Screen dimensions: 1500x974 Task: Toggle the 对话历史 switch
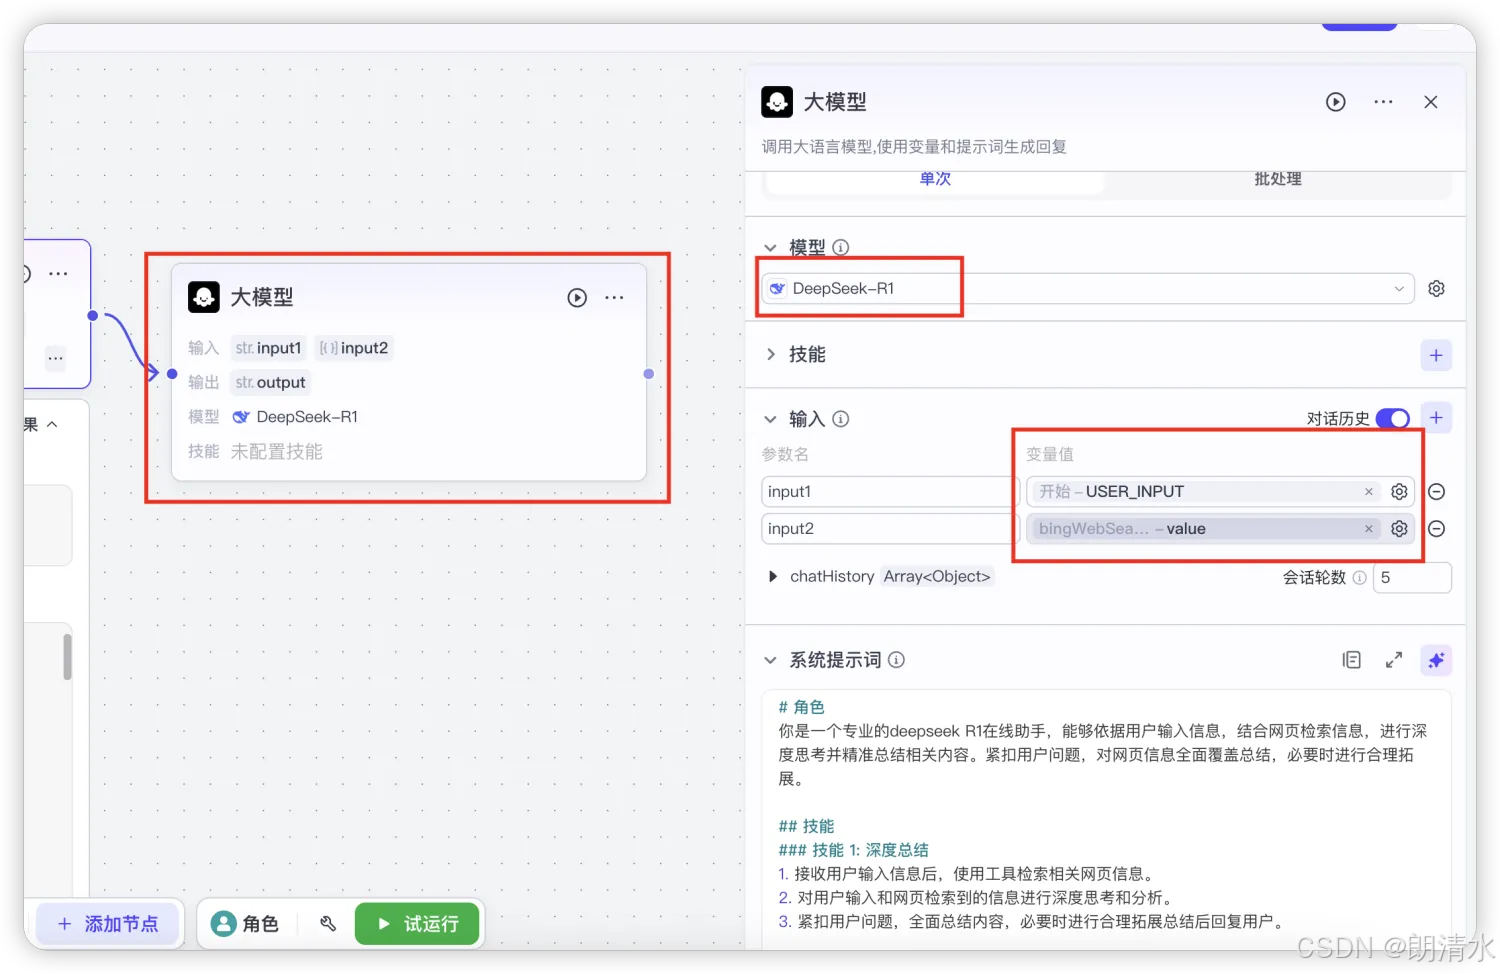(1393, 418)
